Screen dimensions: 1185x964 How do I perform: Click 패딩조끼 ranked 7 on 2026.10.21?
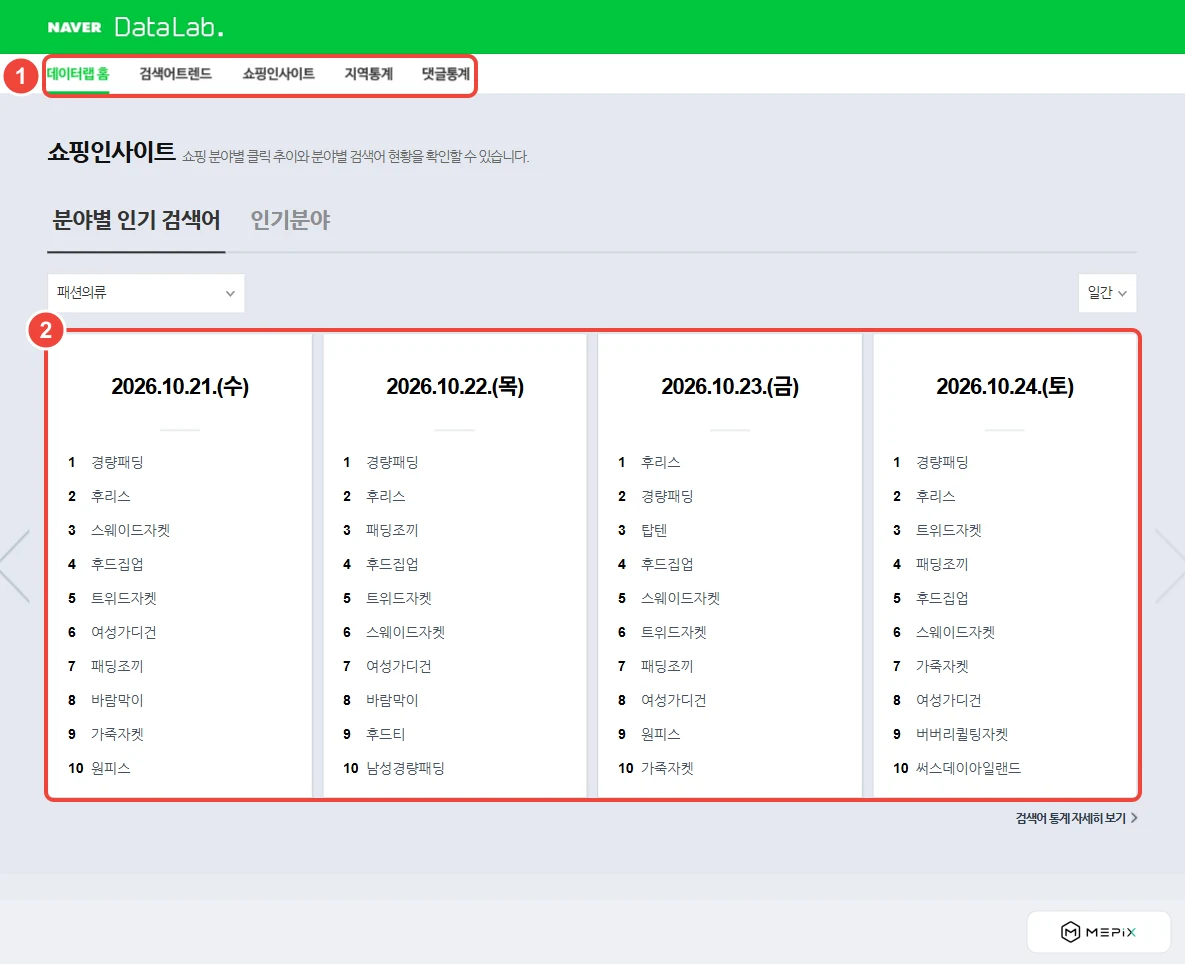[x=117, y=666]
